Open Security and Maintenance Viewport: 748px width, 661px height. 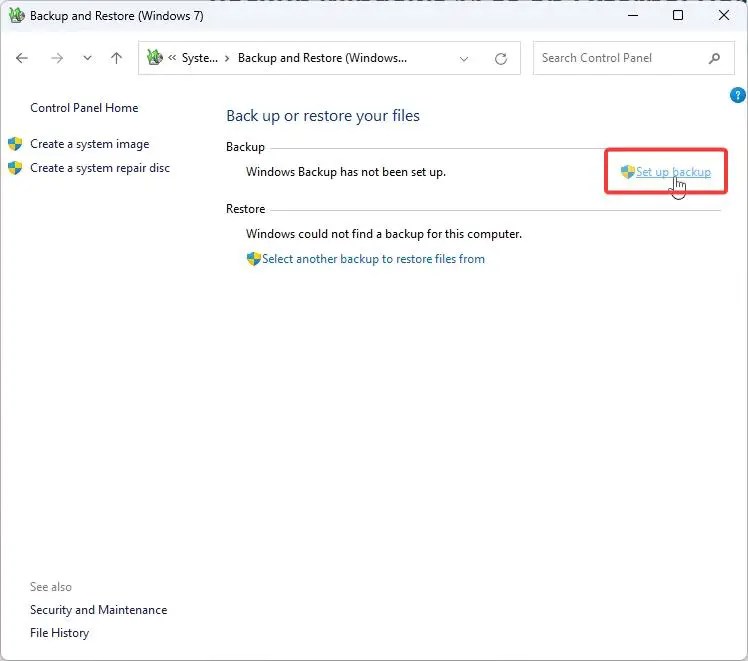(98, 610)
